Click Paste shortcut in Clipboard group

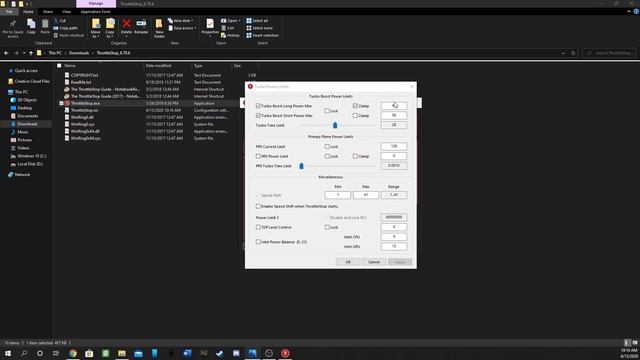point(69,36)
